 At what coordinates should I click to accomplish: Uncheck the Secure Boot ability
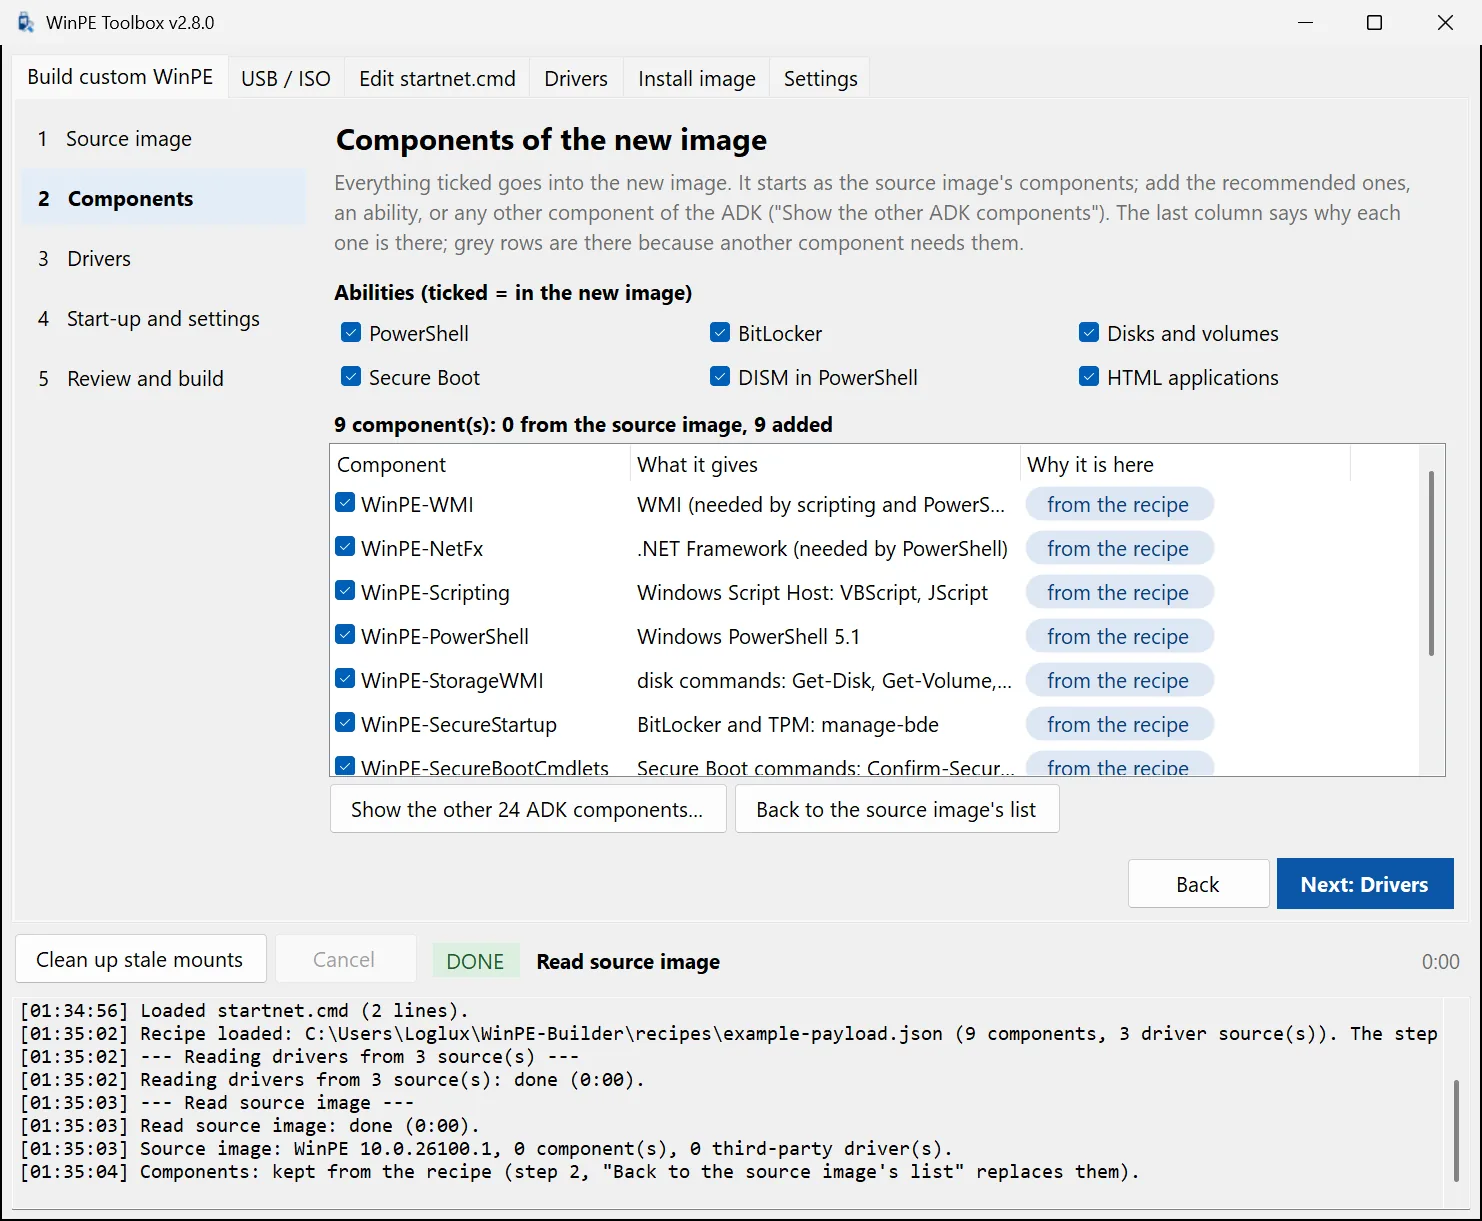tap(351, 377)
